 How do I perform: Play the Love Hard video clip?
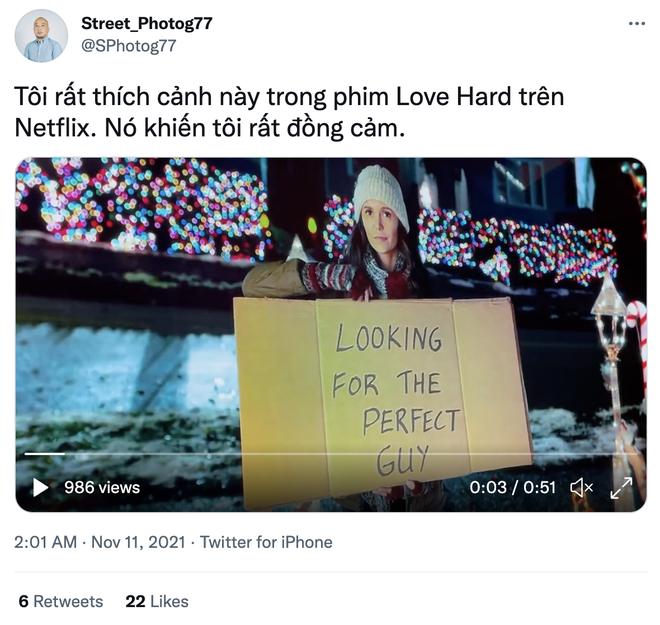coord(40,487)
